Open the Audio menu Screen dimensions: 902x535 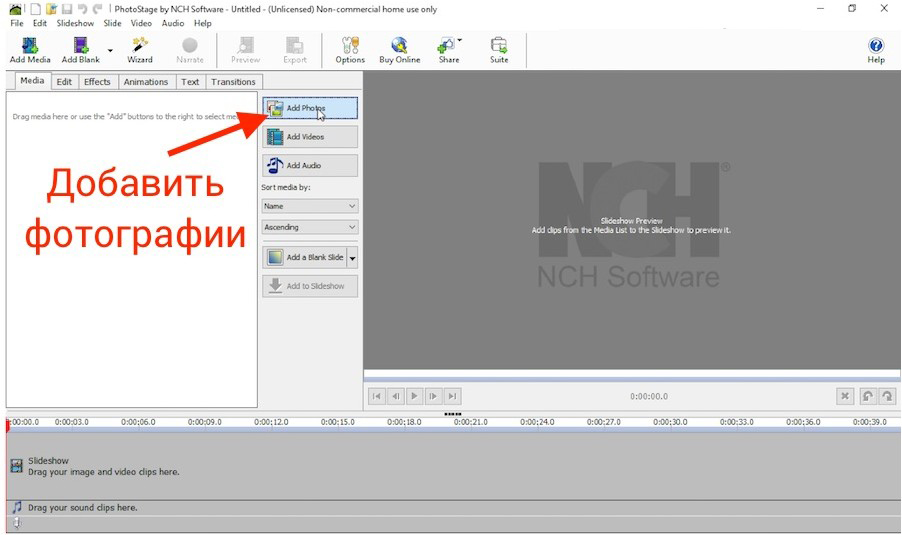pos(173,23)
